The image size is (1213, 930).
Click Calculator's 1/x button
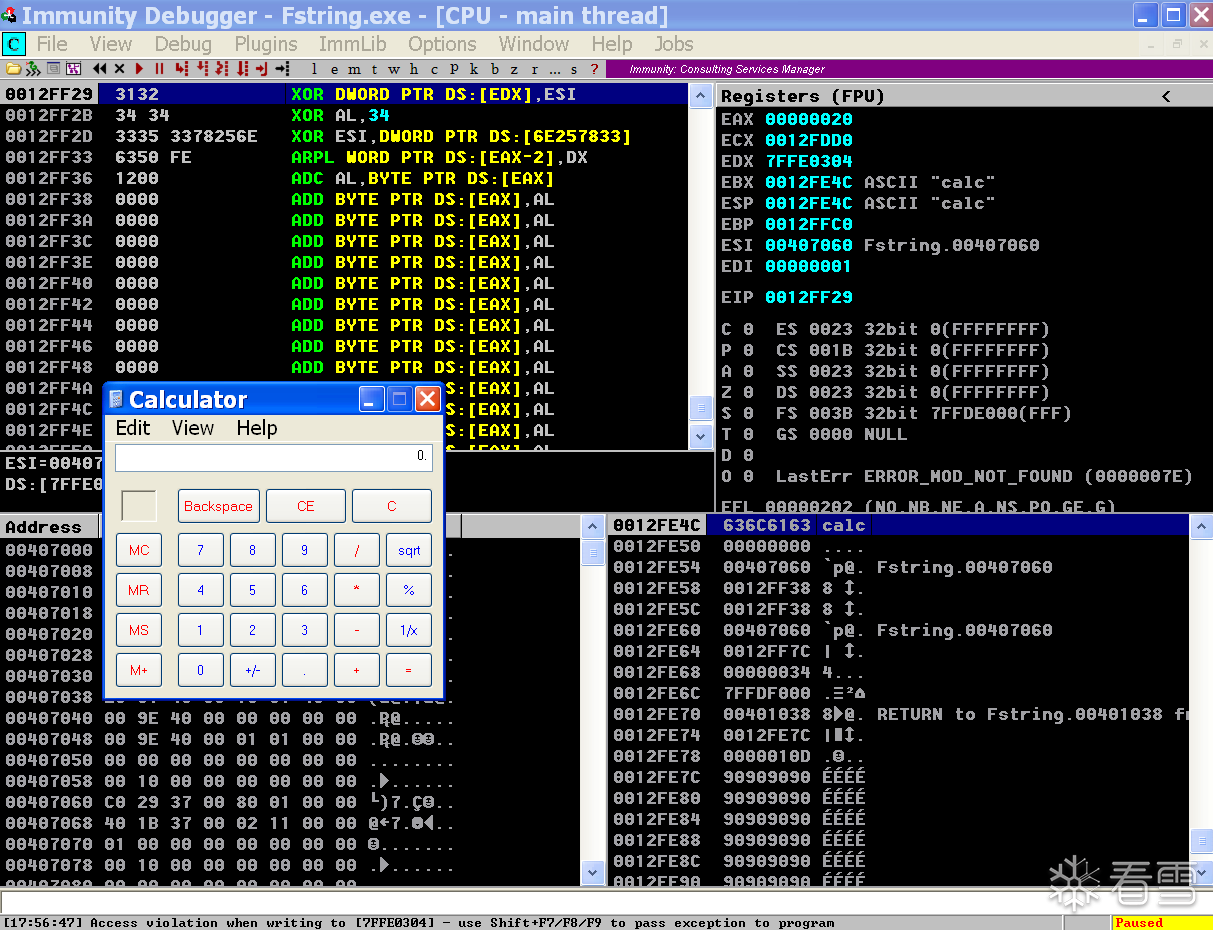(409, 630)
